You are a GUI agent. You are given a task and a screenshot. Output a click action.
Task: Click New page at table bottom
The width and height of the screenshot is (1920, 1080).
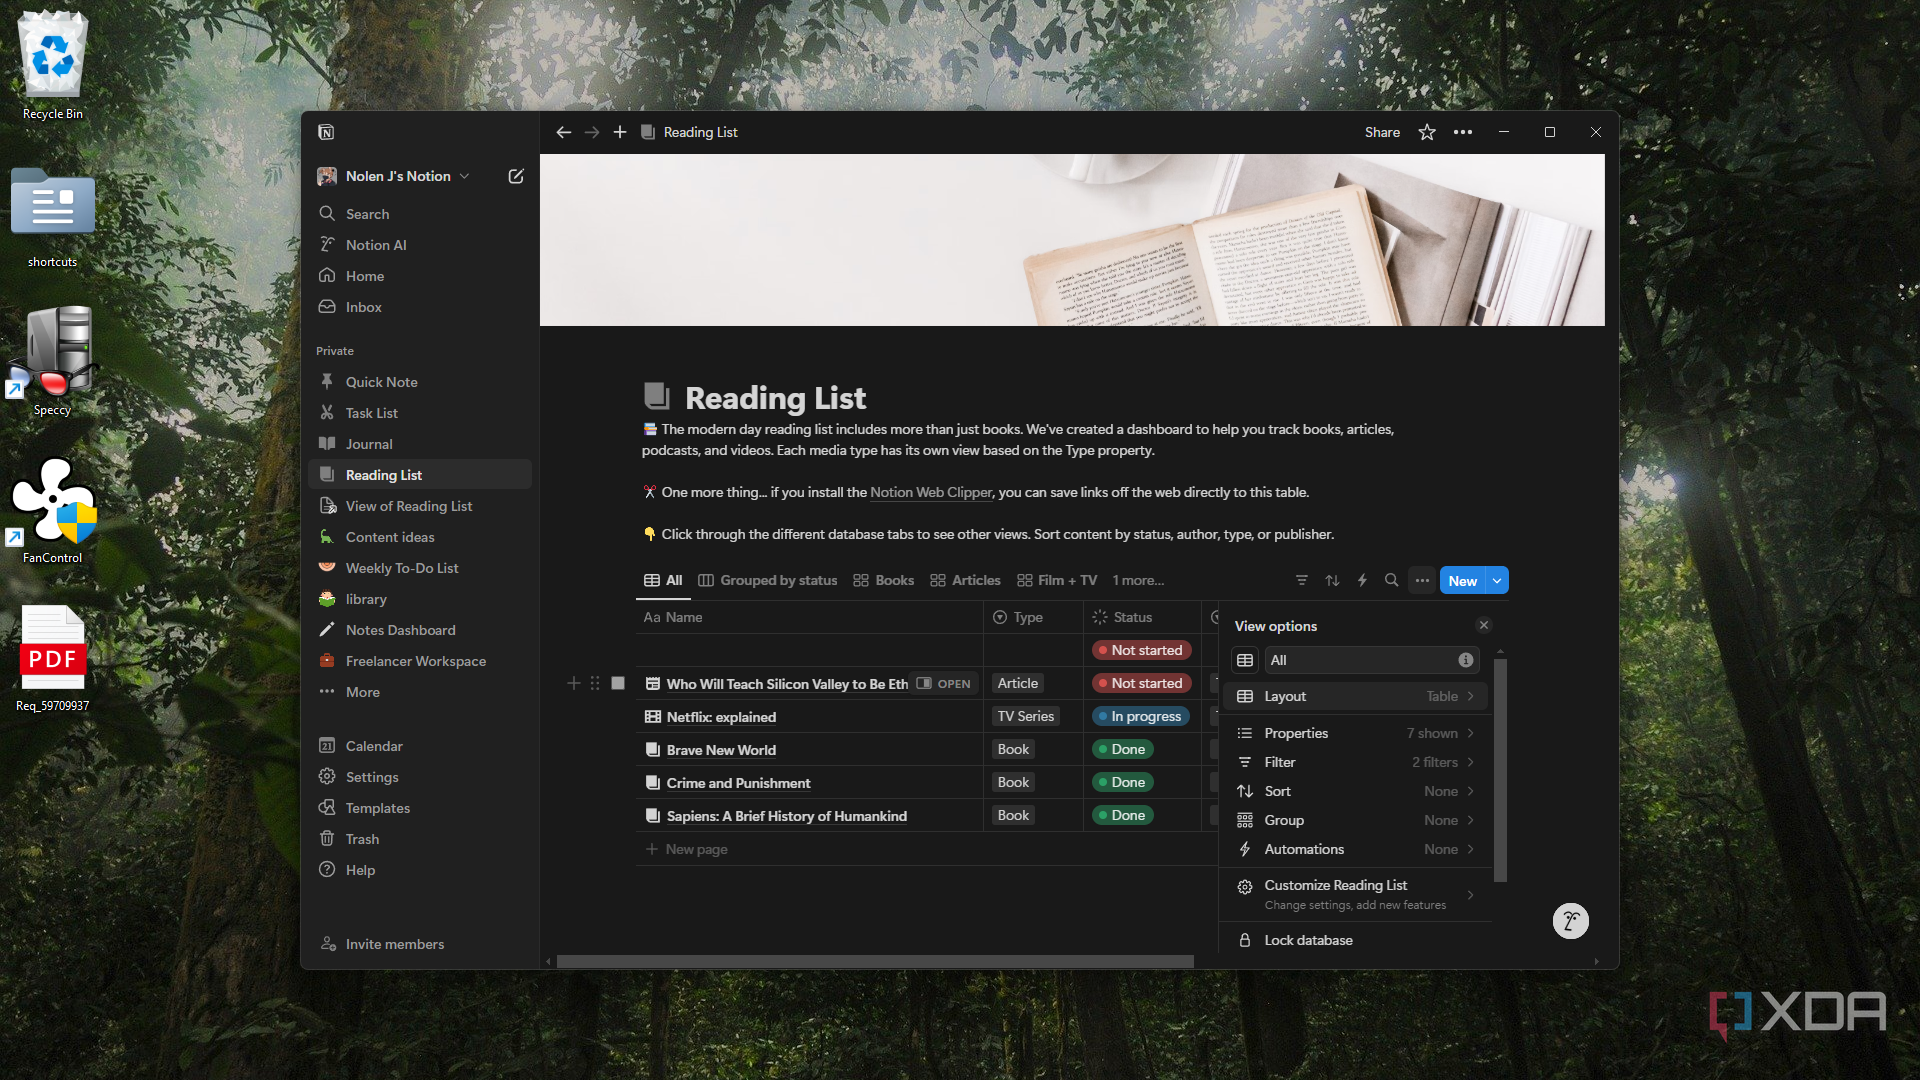pyautogui.click(x=687, y=849)
